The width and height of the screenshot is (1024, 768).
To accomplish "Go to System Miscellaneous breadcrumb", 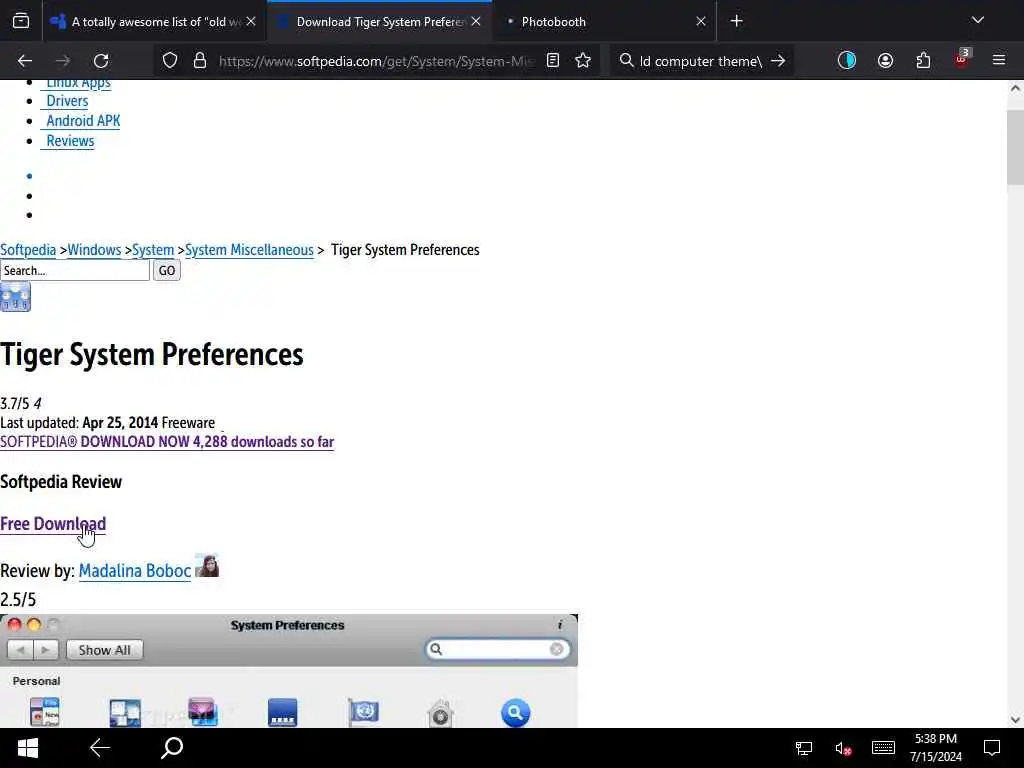I will click(x=249, y=250).
